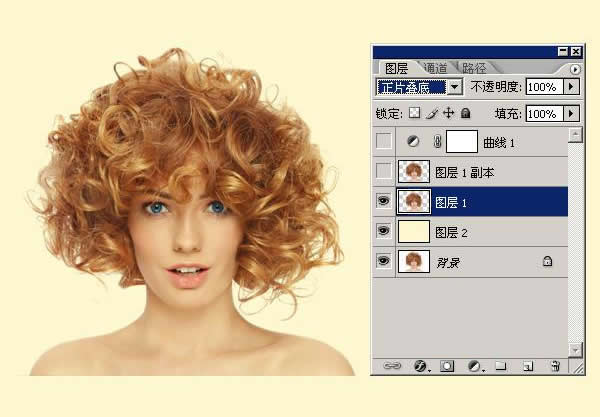Switch to the 路径 paths tab
The height and width of the screenshot is (417, 600).
[x=474, y=68]
